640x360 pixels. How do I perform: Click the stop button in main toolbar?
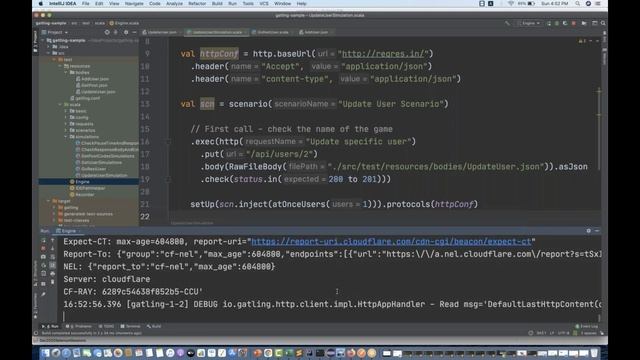click(x=573, y=23)
